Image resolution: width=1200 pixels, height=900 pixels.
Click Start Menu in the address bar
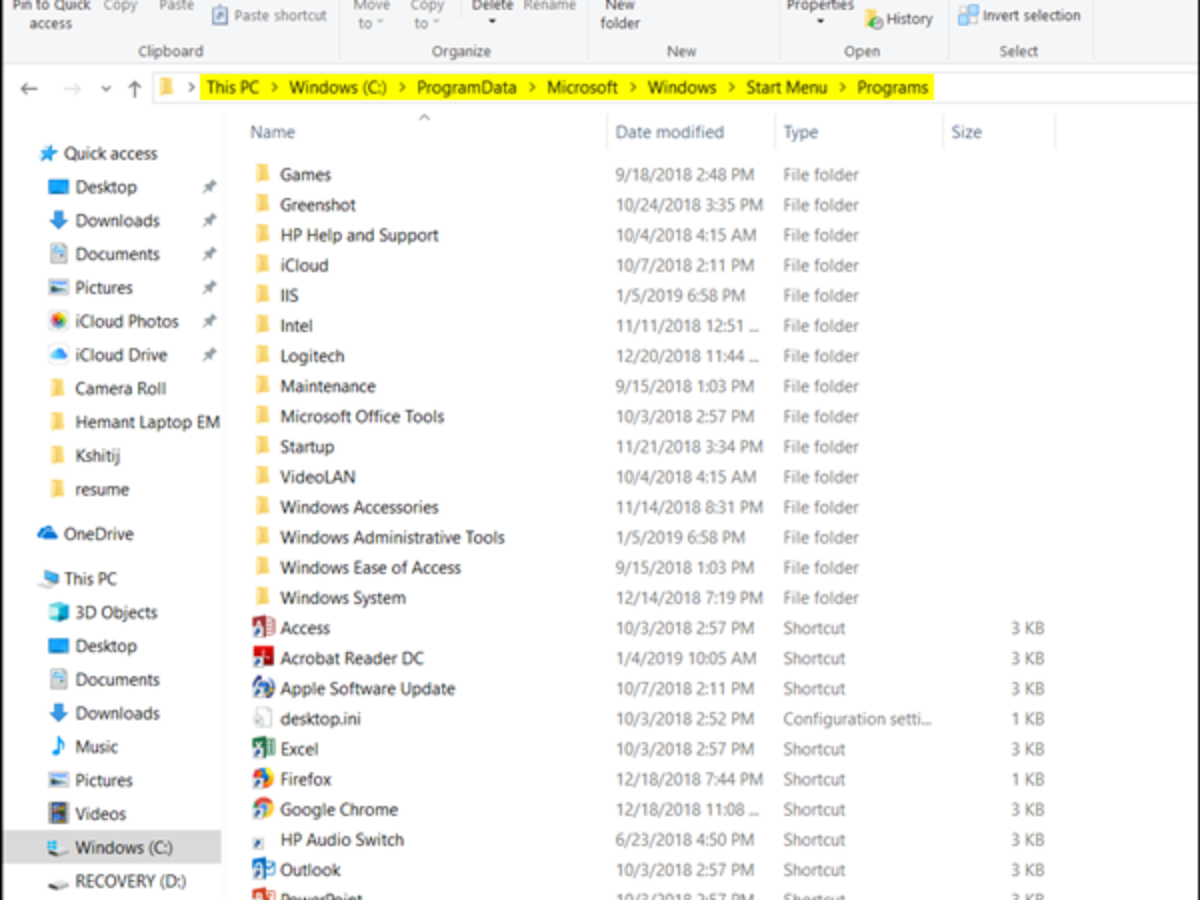click(787, 88)
